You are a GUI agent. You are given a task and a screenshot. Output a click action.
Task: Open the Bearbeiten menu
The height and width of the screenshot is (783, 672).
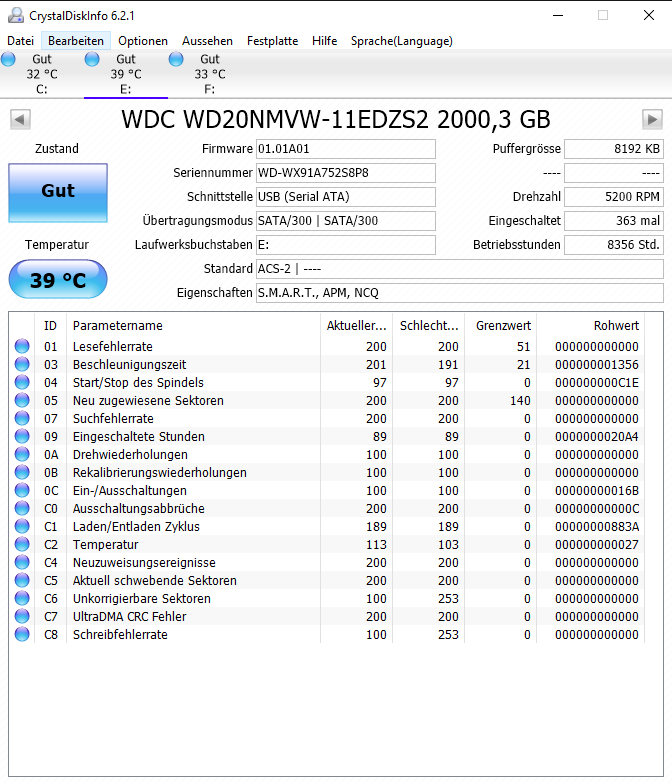(x=76, y=41)
